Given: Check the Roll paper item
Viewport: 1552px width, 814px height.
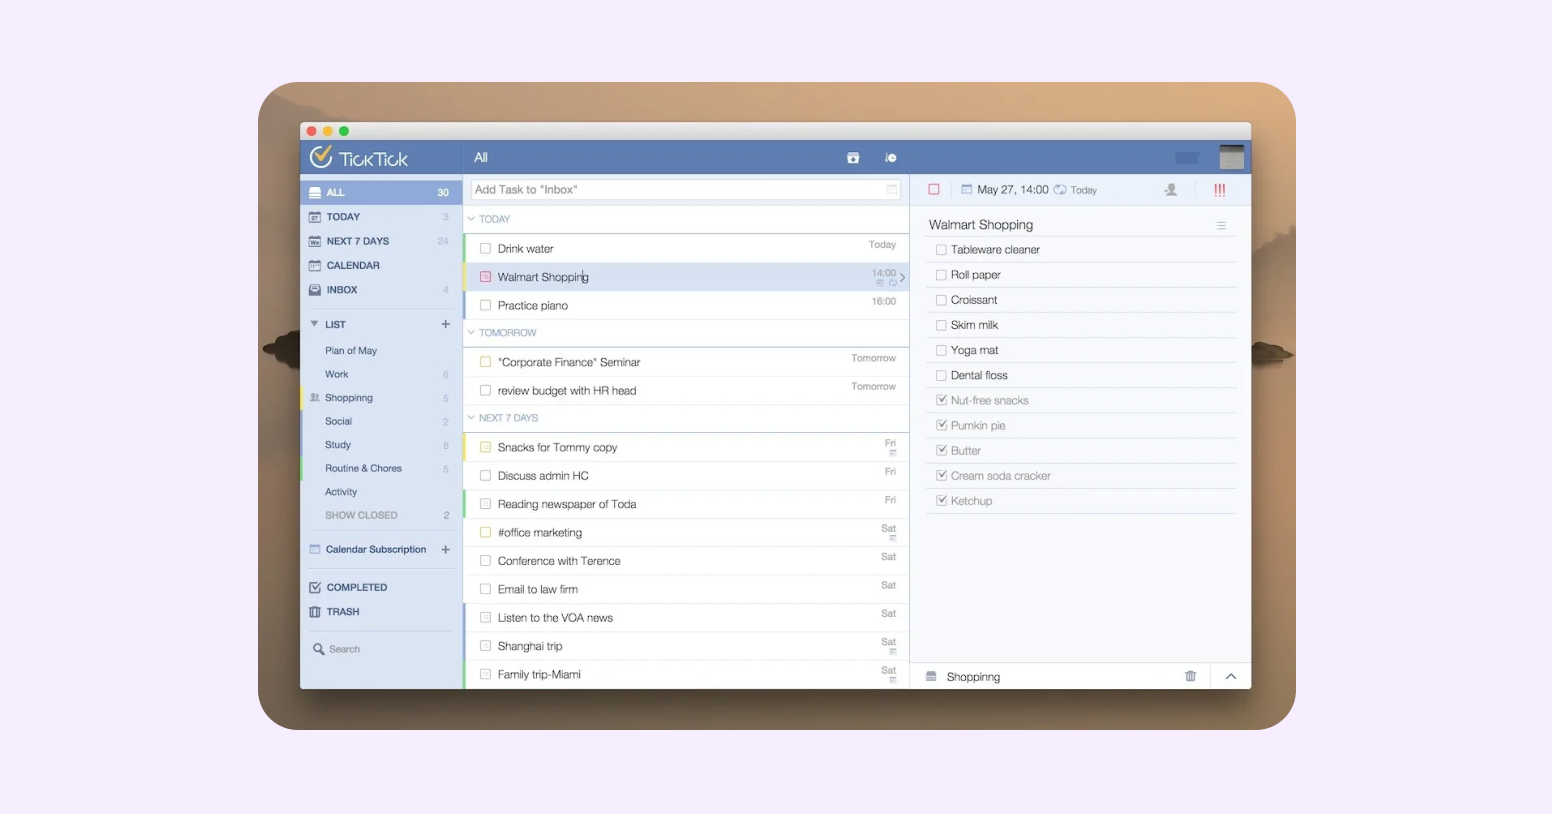Looking at the screenshot, I should [941, 275].
